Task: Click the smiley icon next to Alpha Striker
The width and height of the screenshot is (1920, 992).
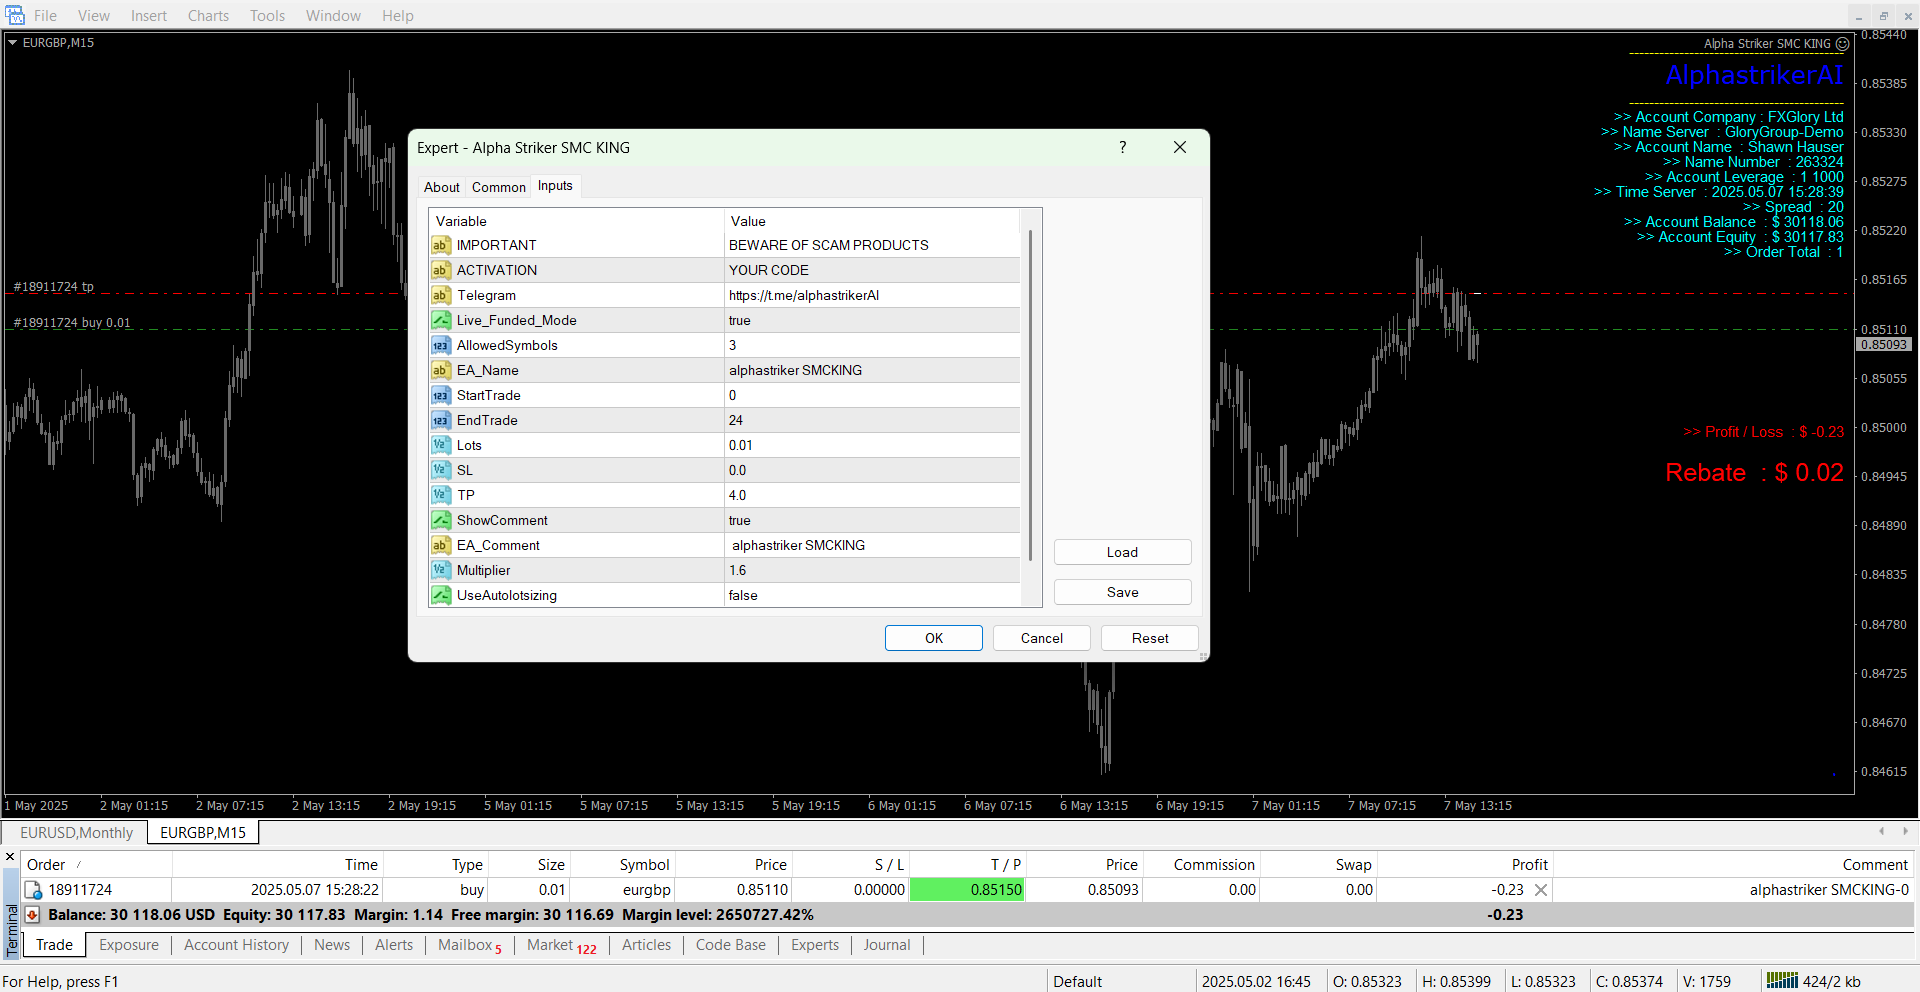Action: click(1842, 44)
